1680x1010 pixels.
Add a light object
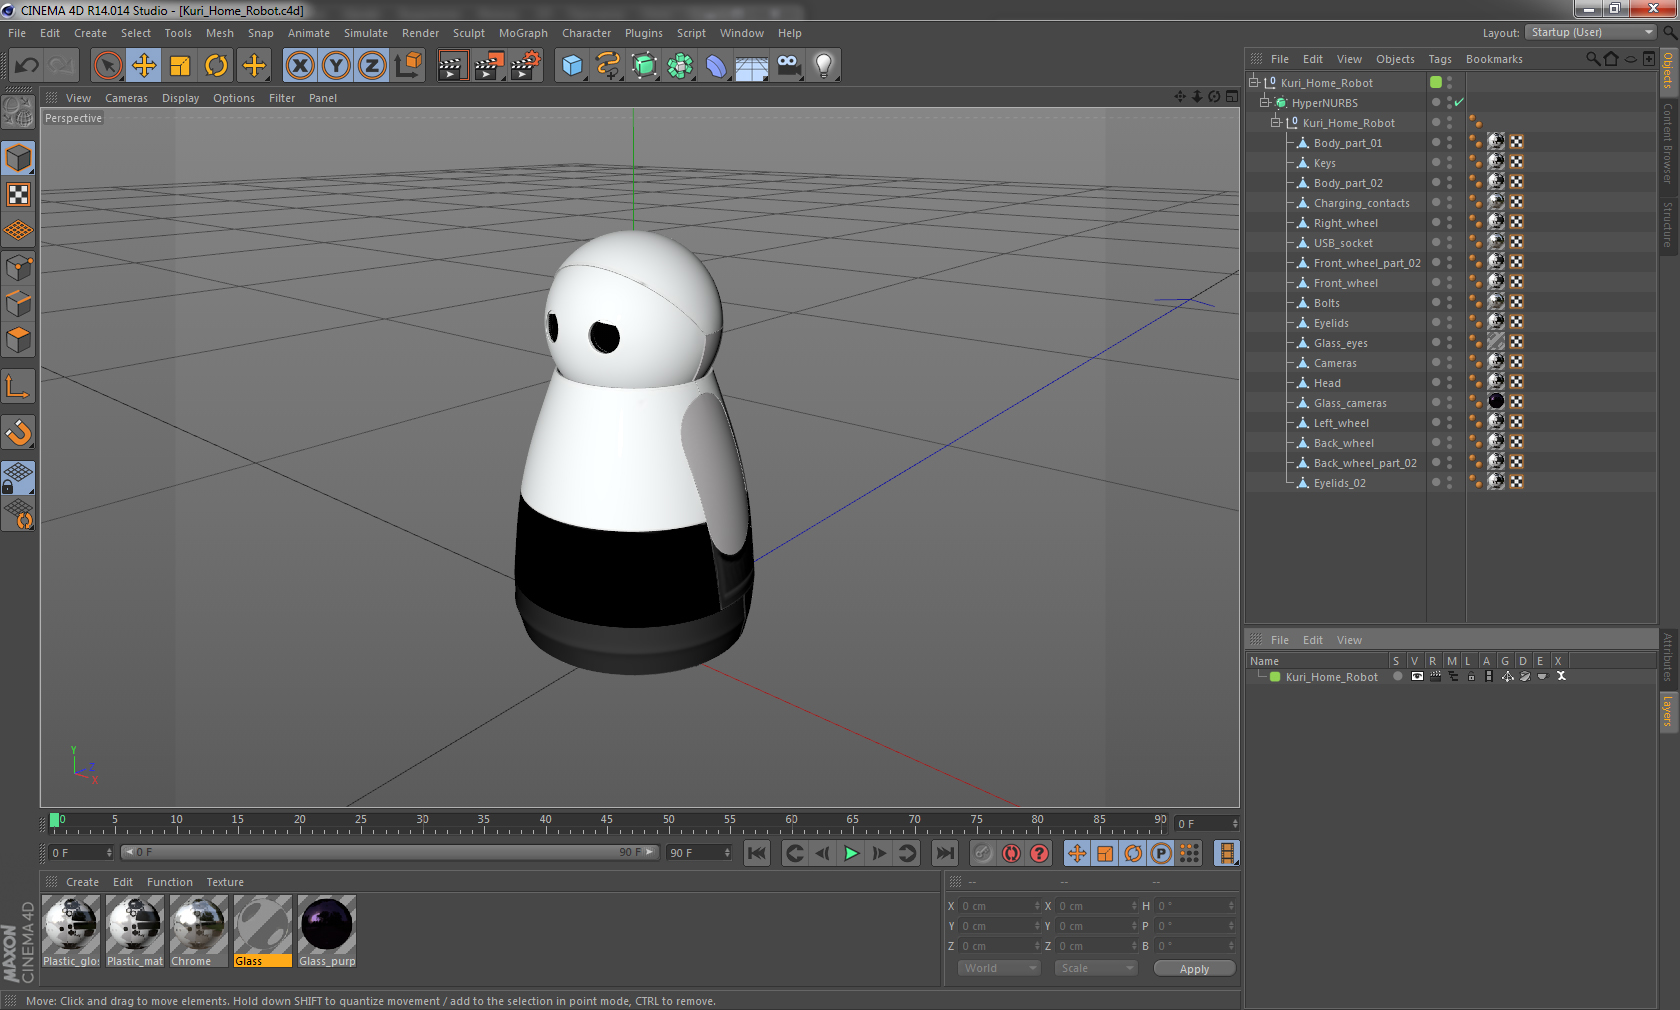pyautogui.click(x=824, y=66)
